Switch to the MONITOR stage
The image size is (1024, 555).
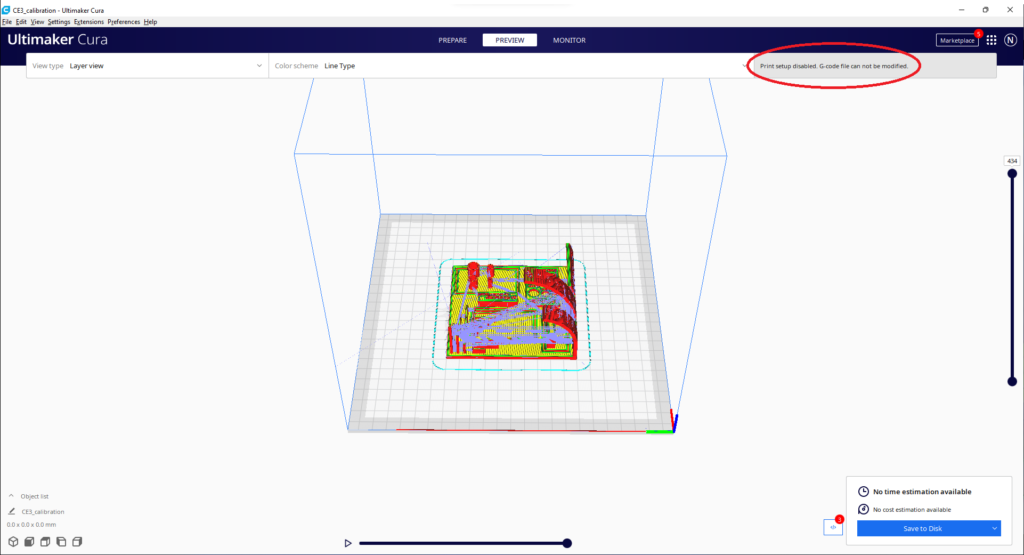569,40
